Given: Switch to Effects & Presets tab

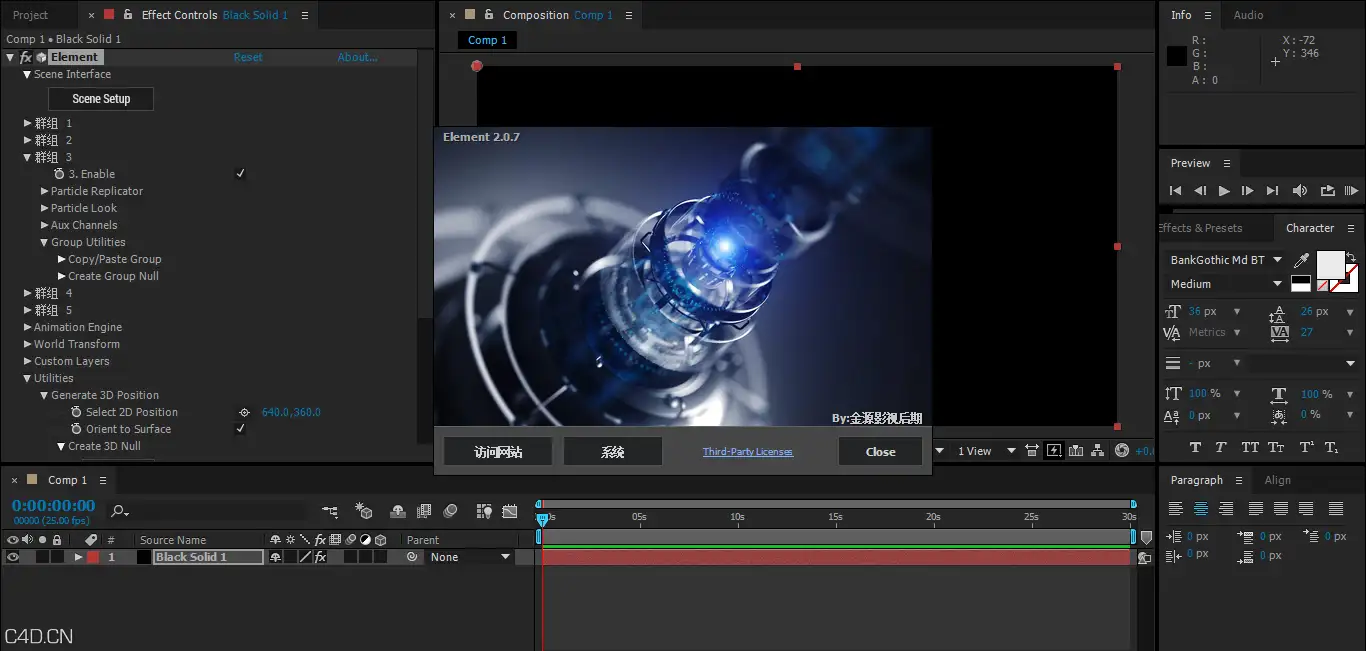Looking at the screenshot, I should pos(1200,228).
